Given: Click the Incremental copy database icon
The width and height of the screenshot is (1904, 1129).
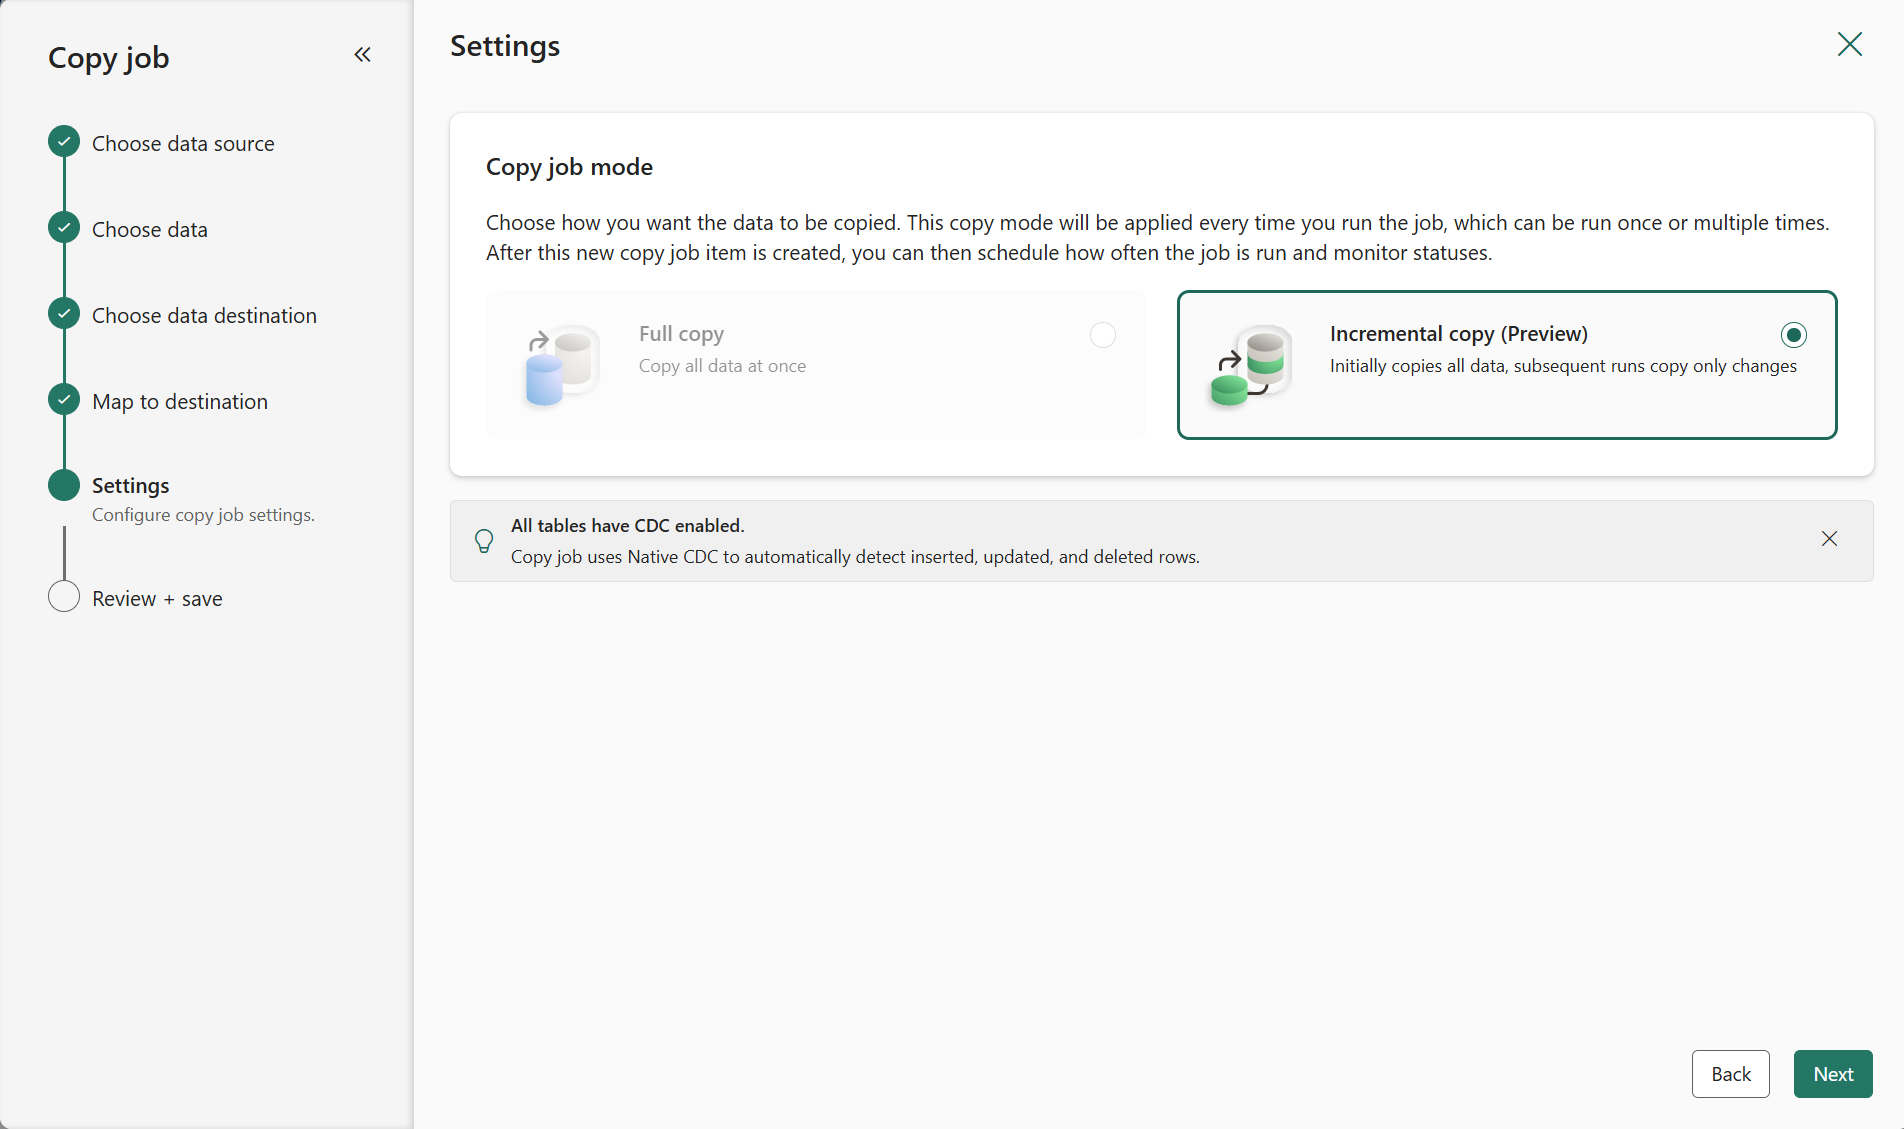Looking at the screenshot, I should [x=1251, y=365].
